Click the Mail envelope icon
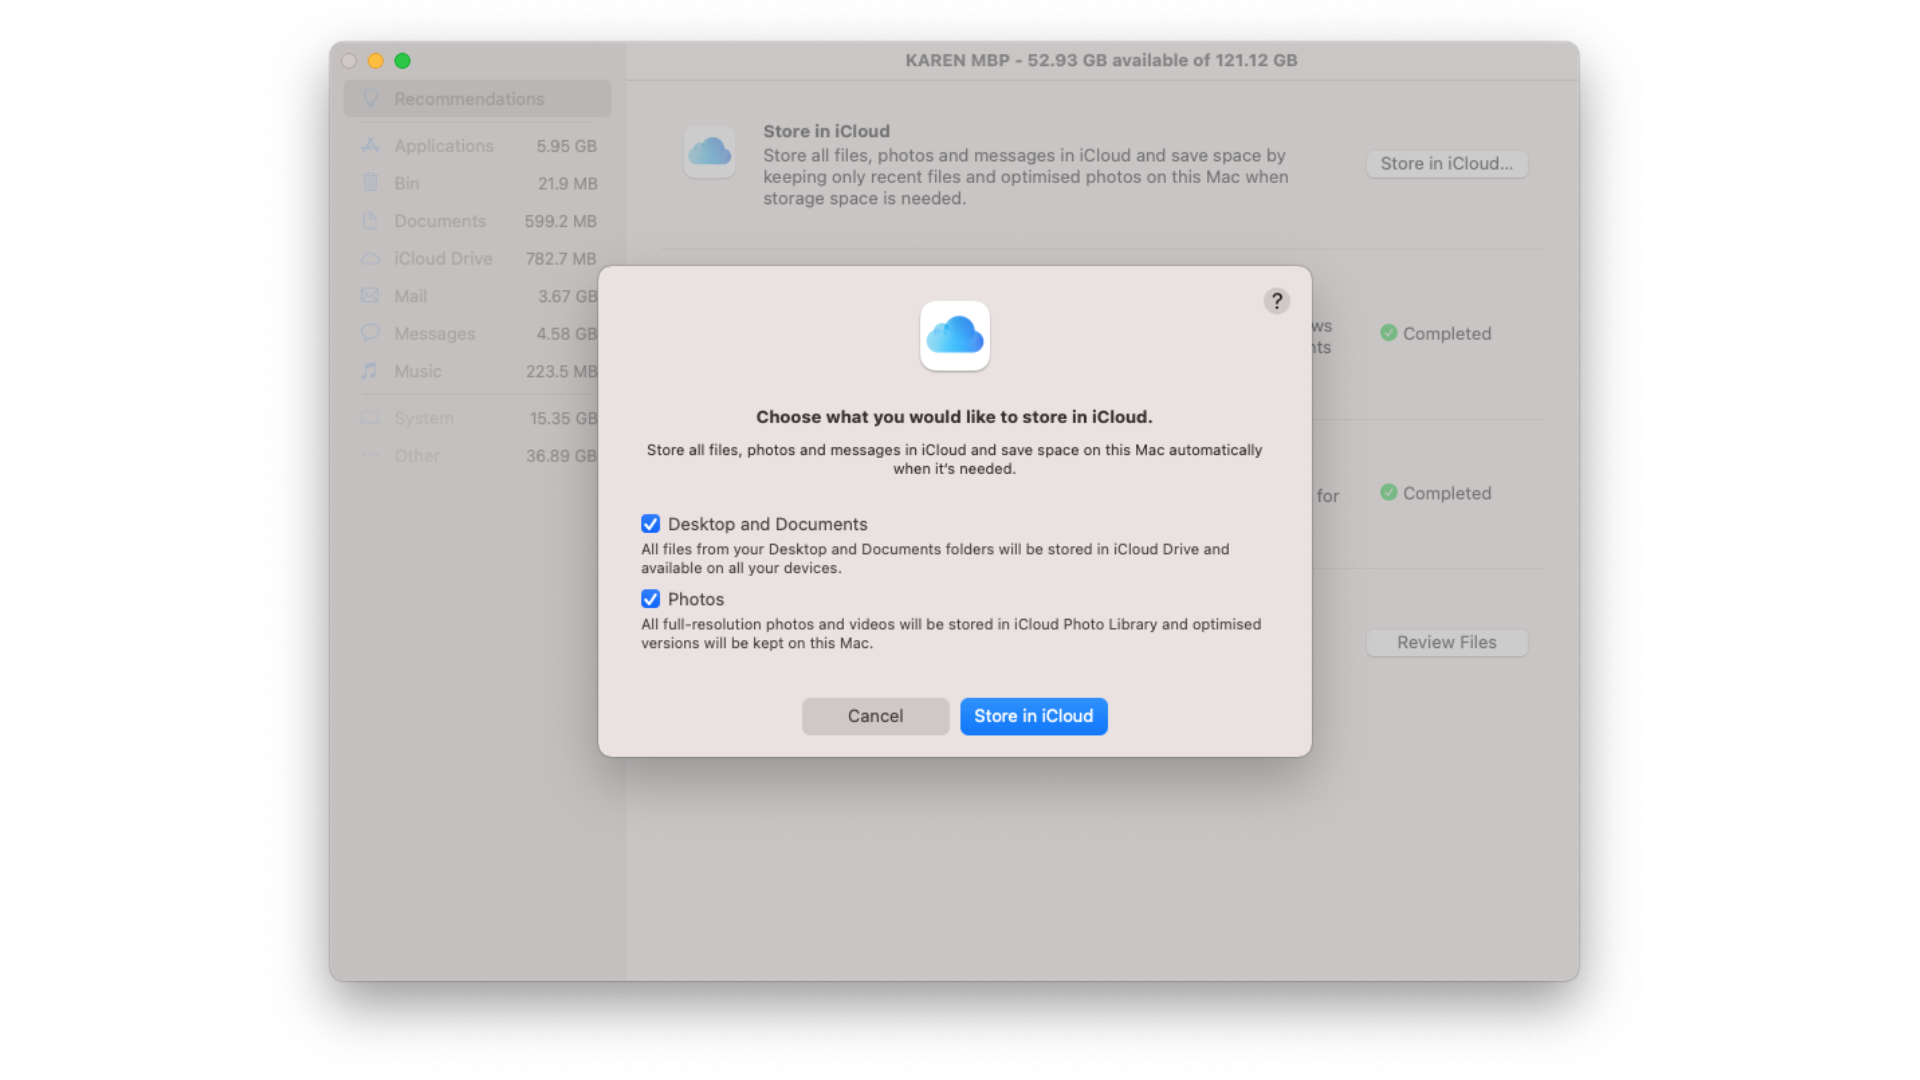1920x1080 pixels. click(x=369, y=296)
